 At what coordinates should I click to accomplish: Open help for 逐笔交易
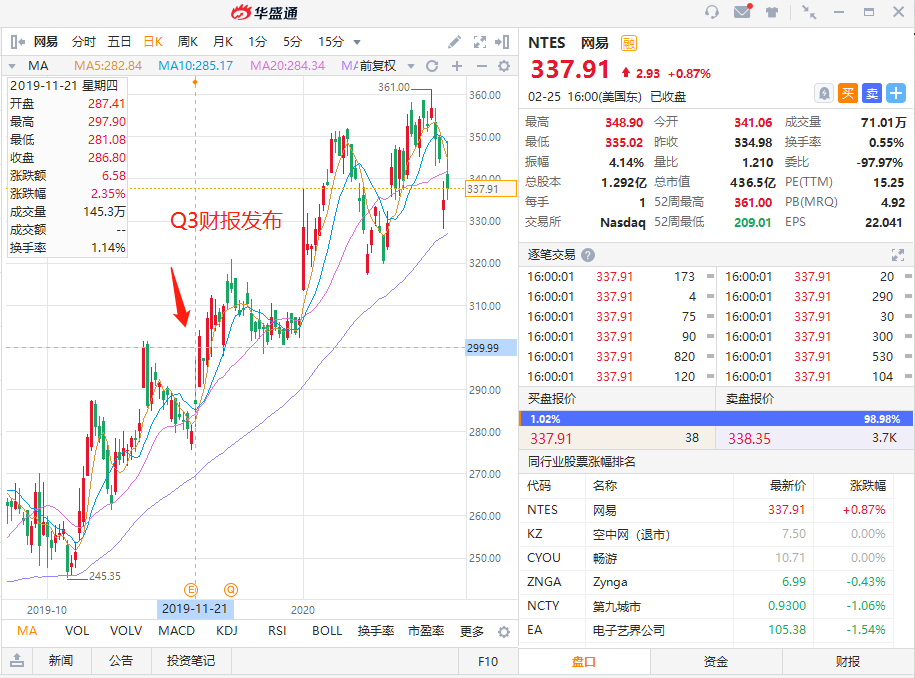[588, 255]
